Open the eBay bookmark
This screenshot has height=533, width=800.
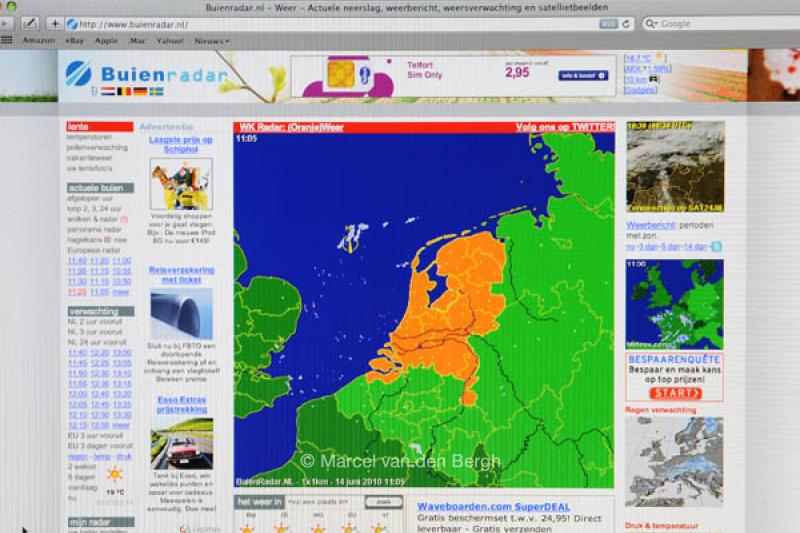[x=74, y=40]
